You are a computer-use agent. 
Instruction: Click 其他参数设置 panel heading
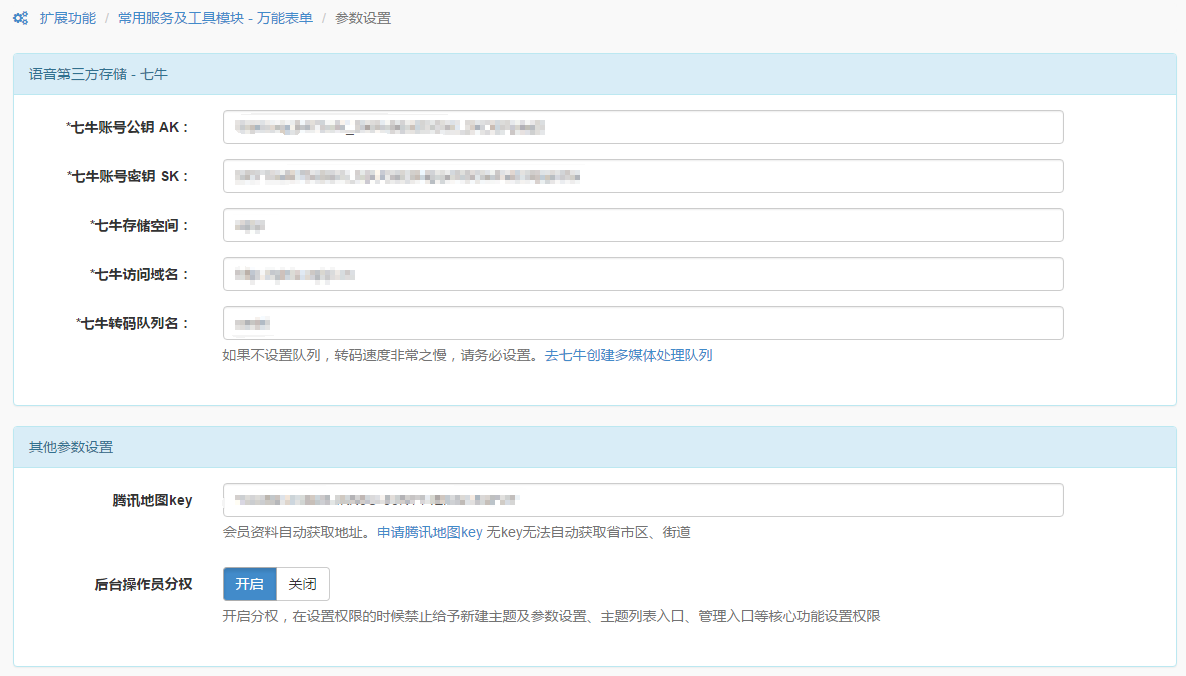click(71, 447)
